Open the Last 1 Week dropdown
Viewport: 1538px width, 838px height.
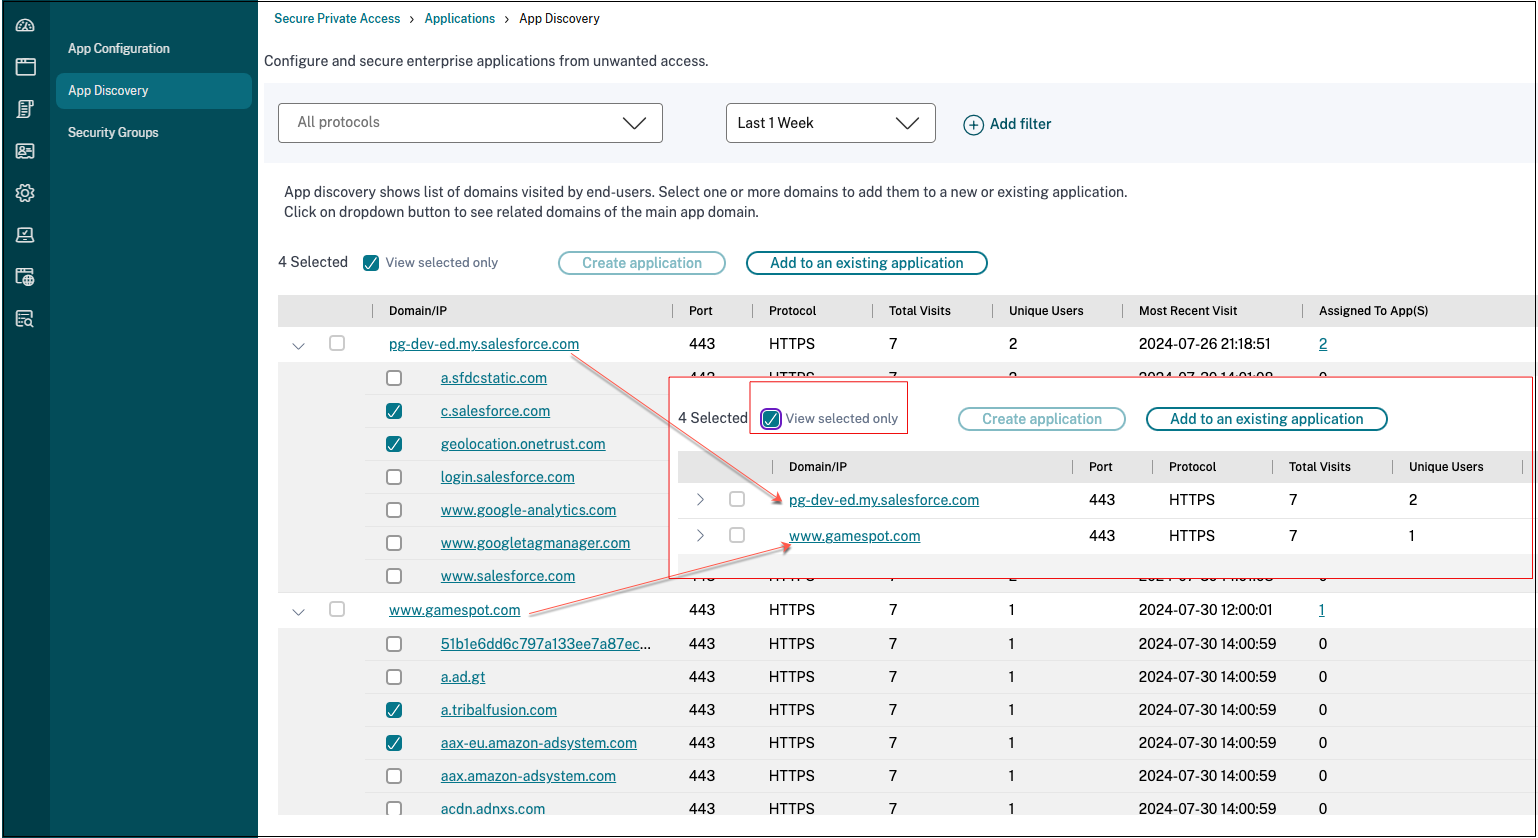pyautogui.click(x=830, y=123)
